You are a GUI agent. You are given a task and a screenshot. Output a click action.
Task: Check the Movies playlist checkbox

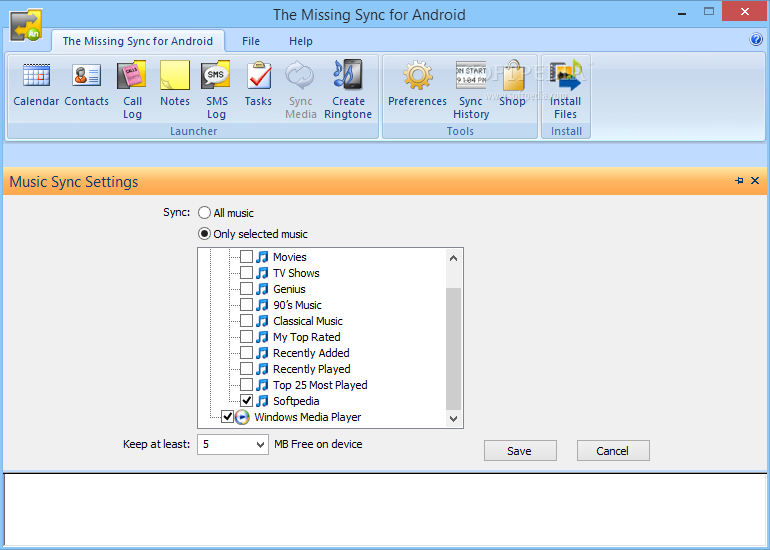click(x=247, y=256)
